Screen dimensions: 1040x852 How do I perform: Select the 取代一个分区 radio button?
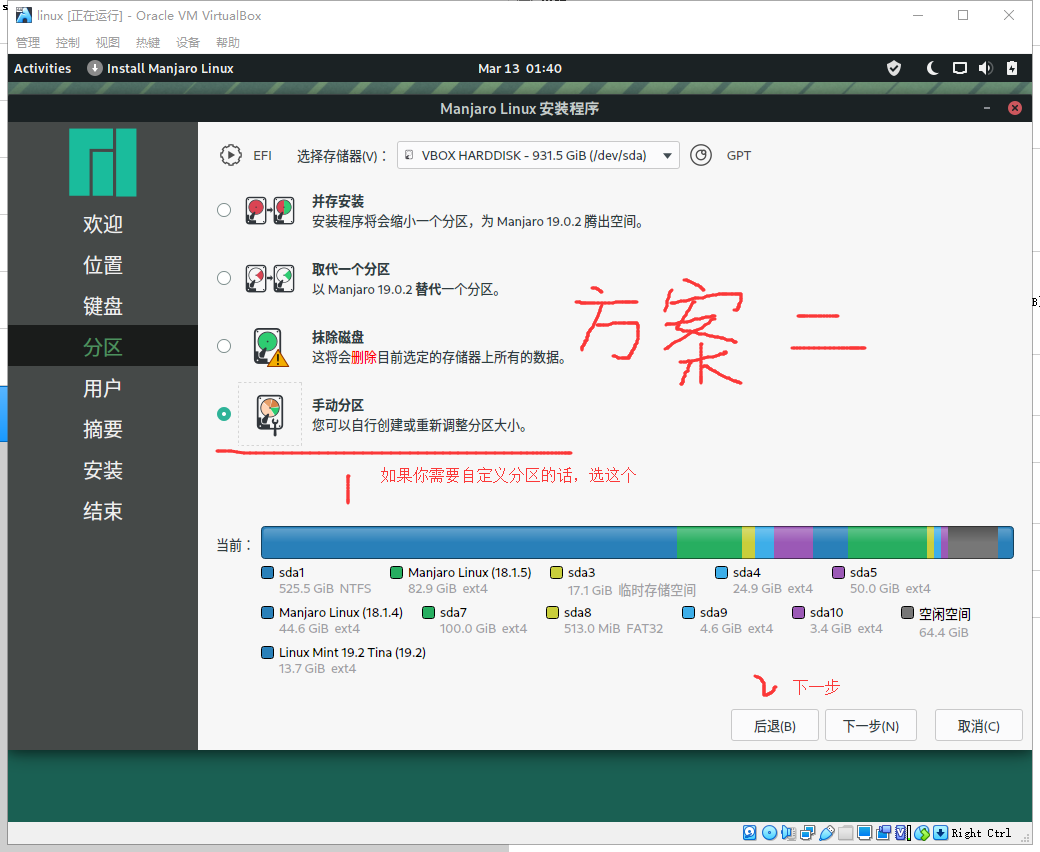pyautogui.click(x=224, y=278)
